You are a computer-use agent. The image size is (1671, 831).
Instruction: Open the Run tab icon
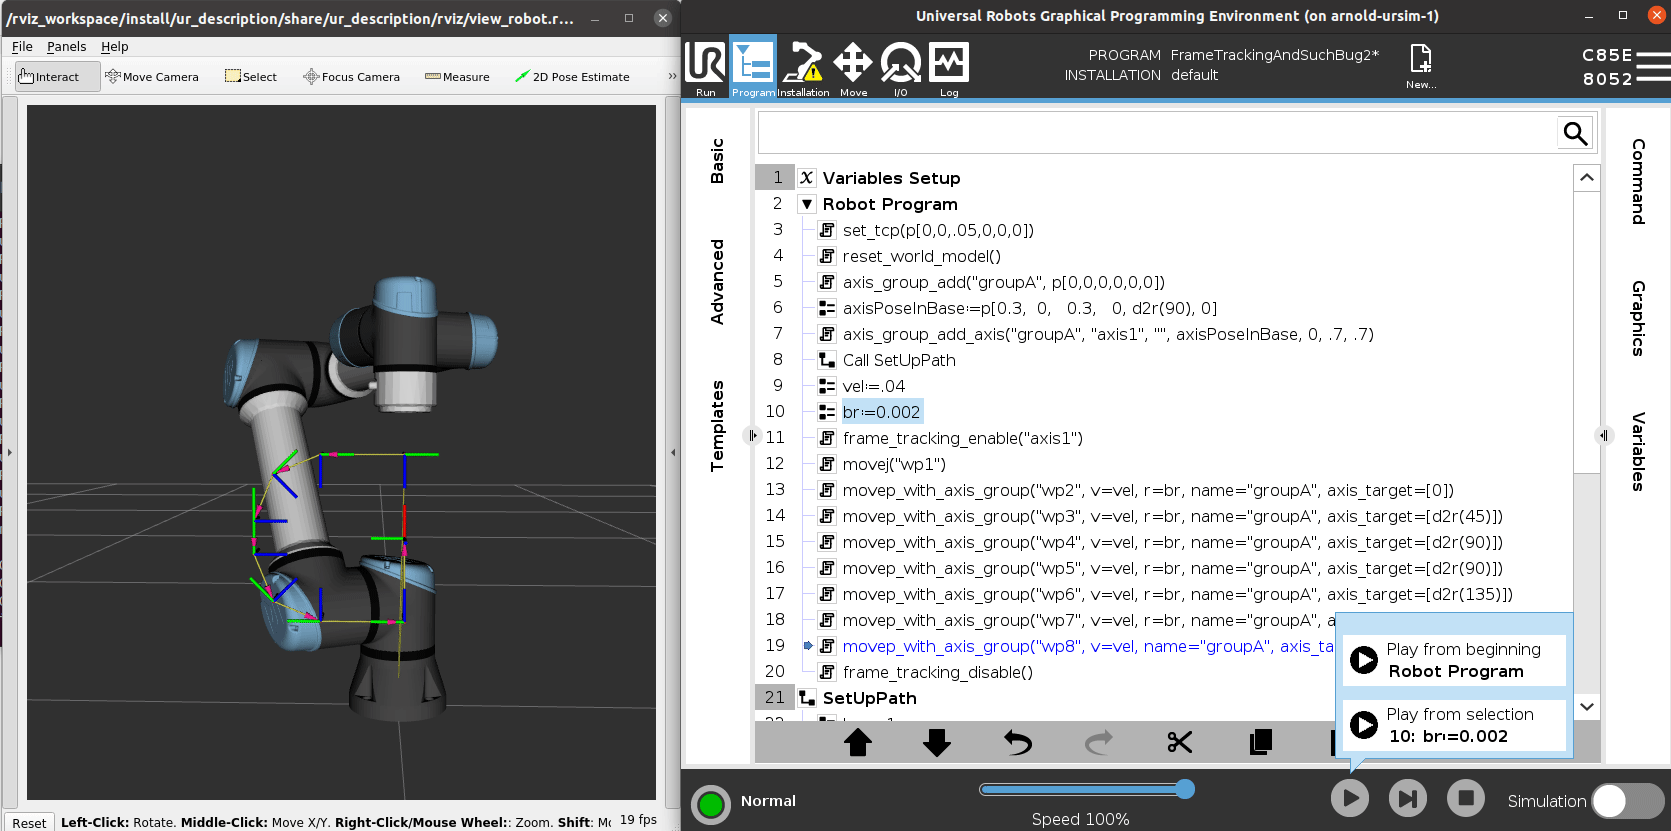pos(705,68)
